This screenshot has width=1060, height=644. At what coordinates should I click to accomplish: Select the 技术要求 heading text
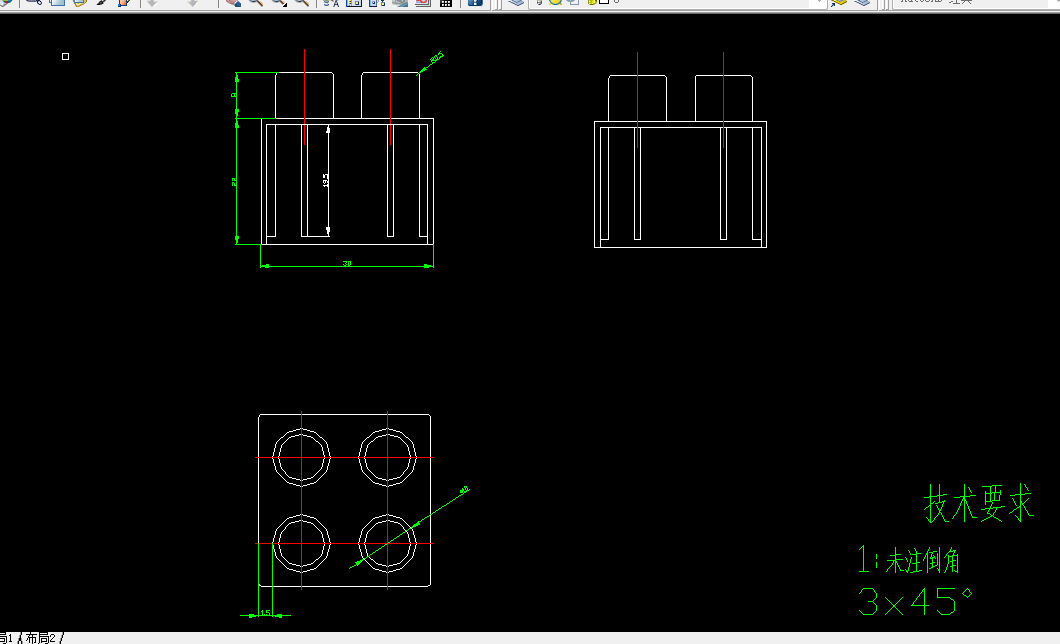tap(978, 503)
